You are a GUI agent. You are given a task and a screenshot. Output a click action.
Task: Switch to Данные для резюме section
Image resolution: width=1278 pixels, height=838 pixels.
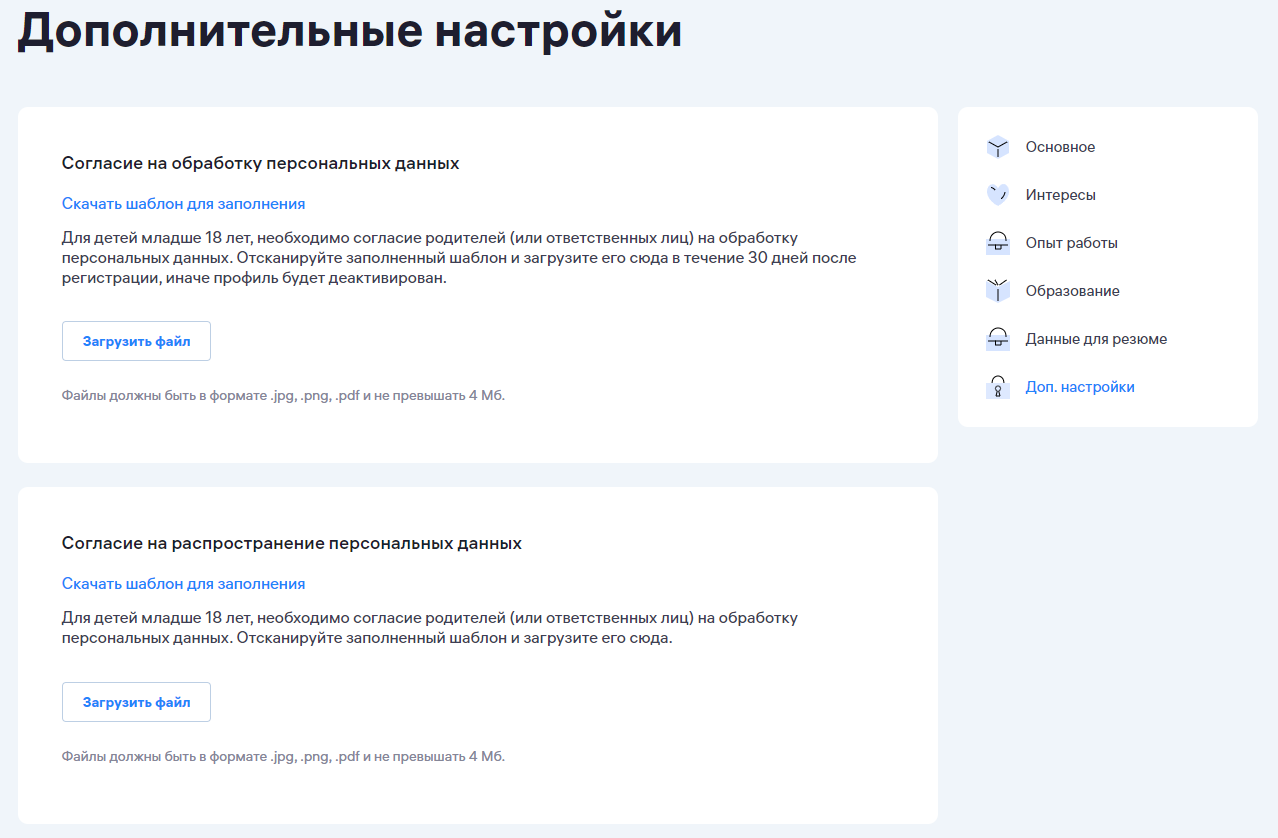tap(1096, 339)
